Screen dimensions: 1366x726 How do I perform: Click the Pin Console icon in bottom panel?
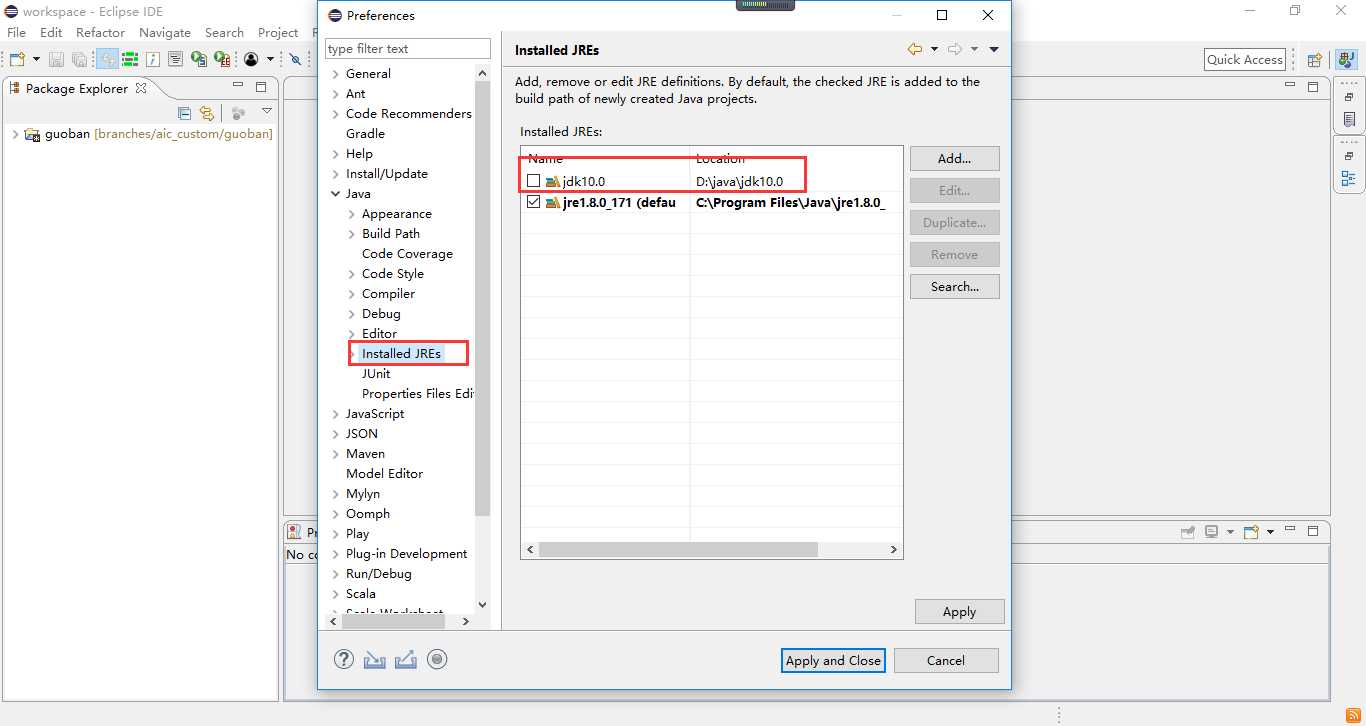[x=1188, y=532]
